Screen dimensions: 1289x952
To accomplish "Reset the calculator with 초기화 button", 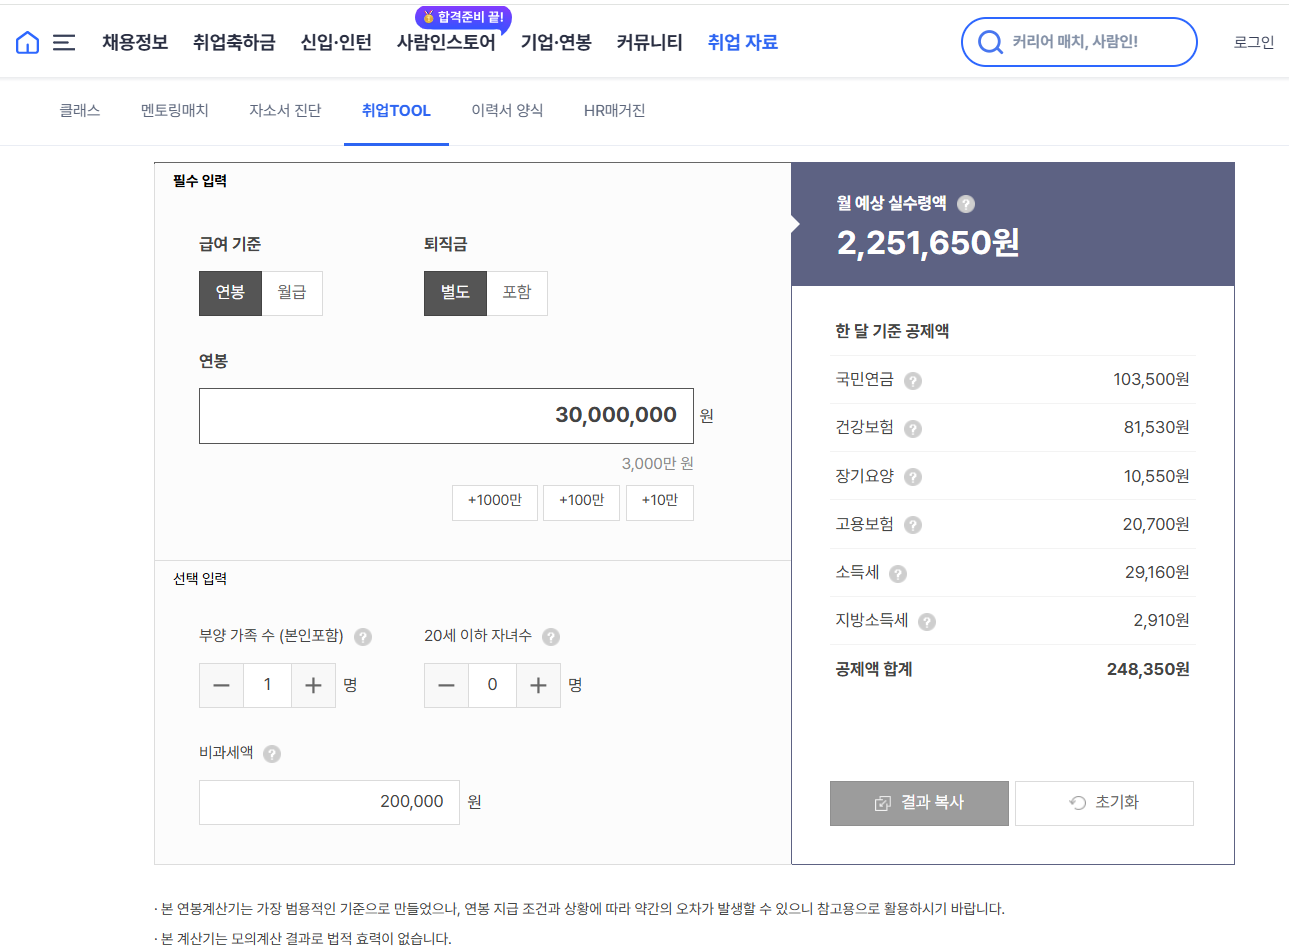I will pyautogui.click(x=1103, y=802).
